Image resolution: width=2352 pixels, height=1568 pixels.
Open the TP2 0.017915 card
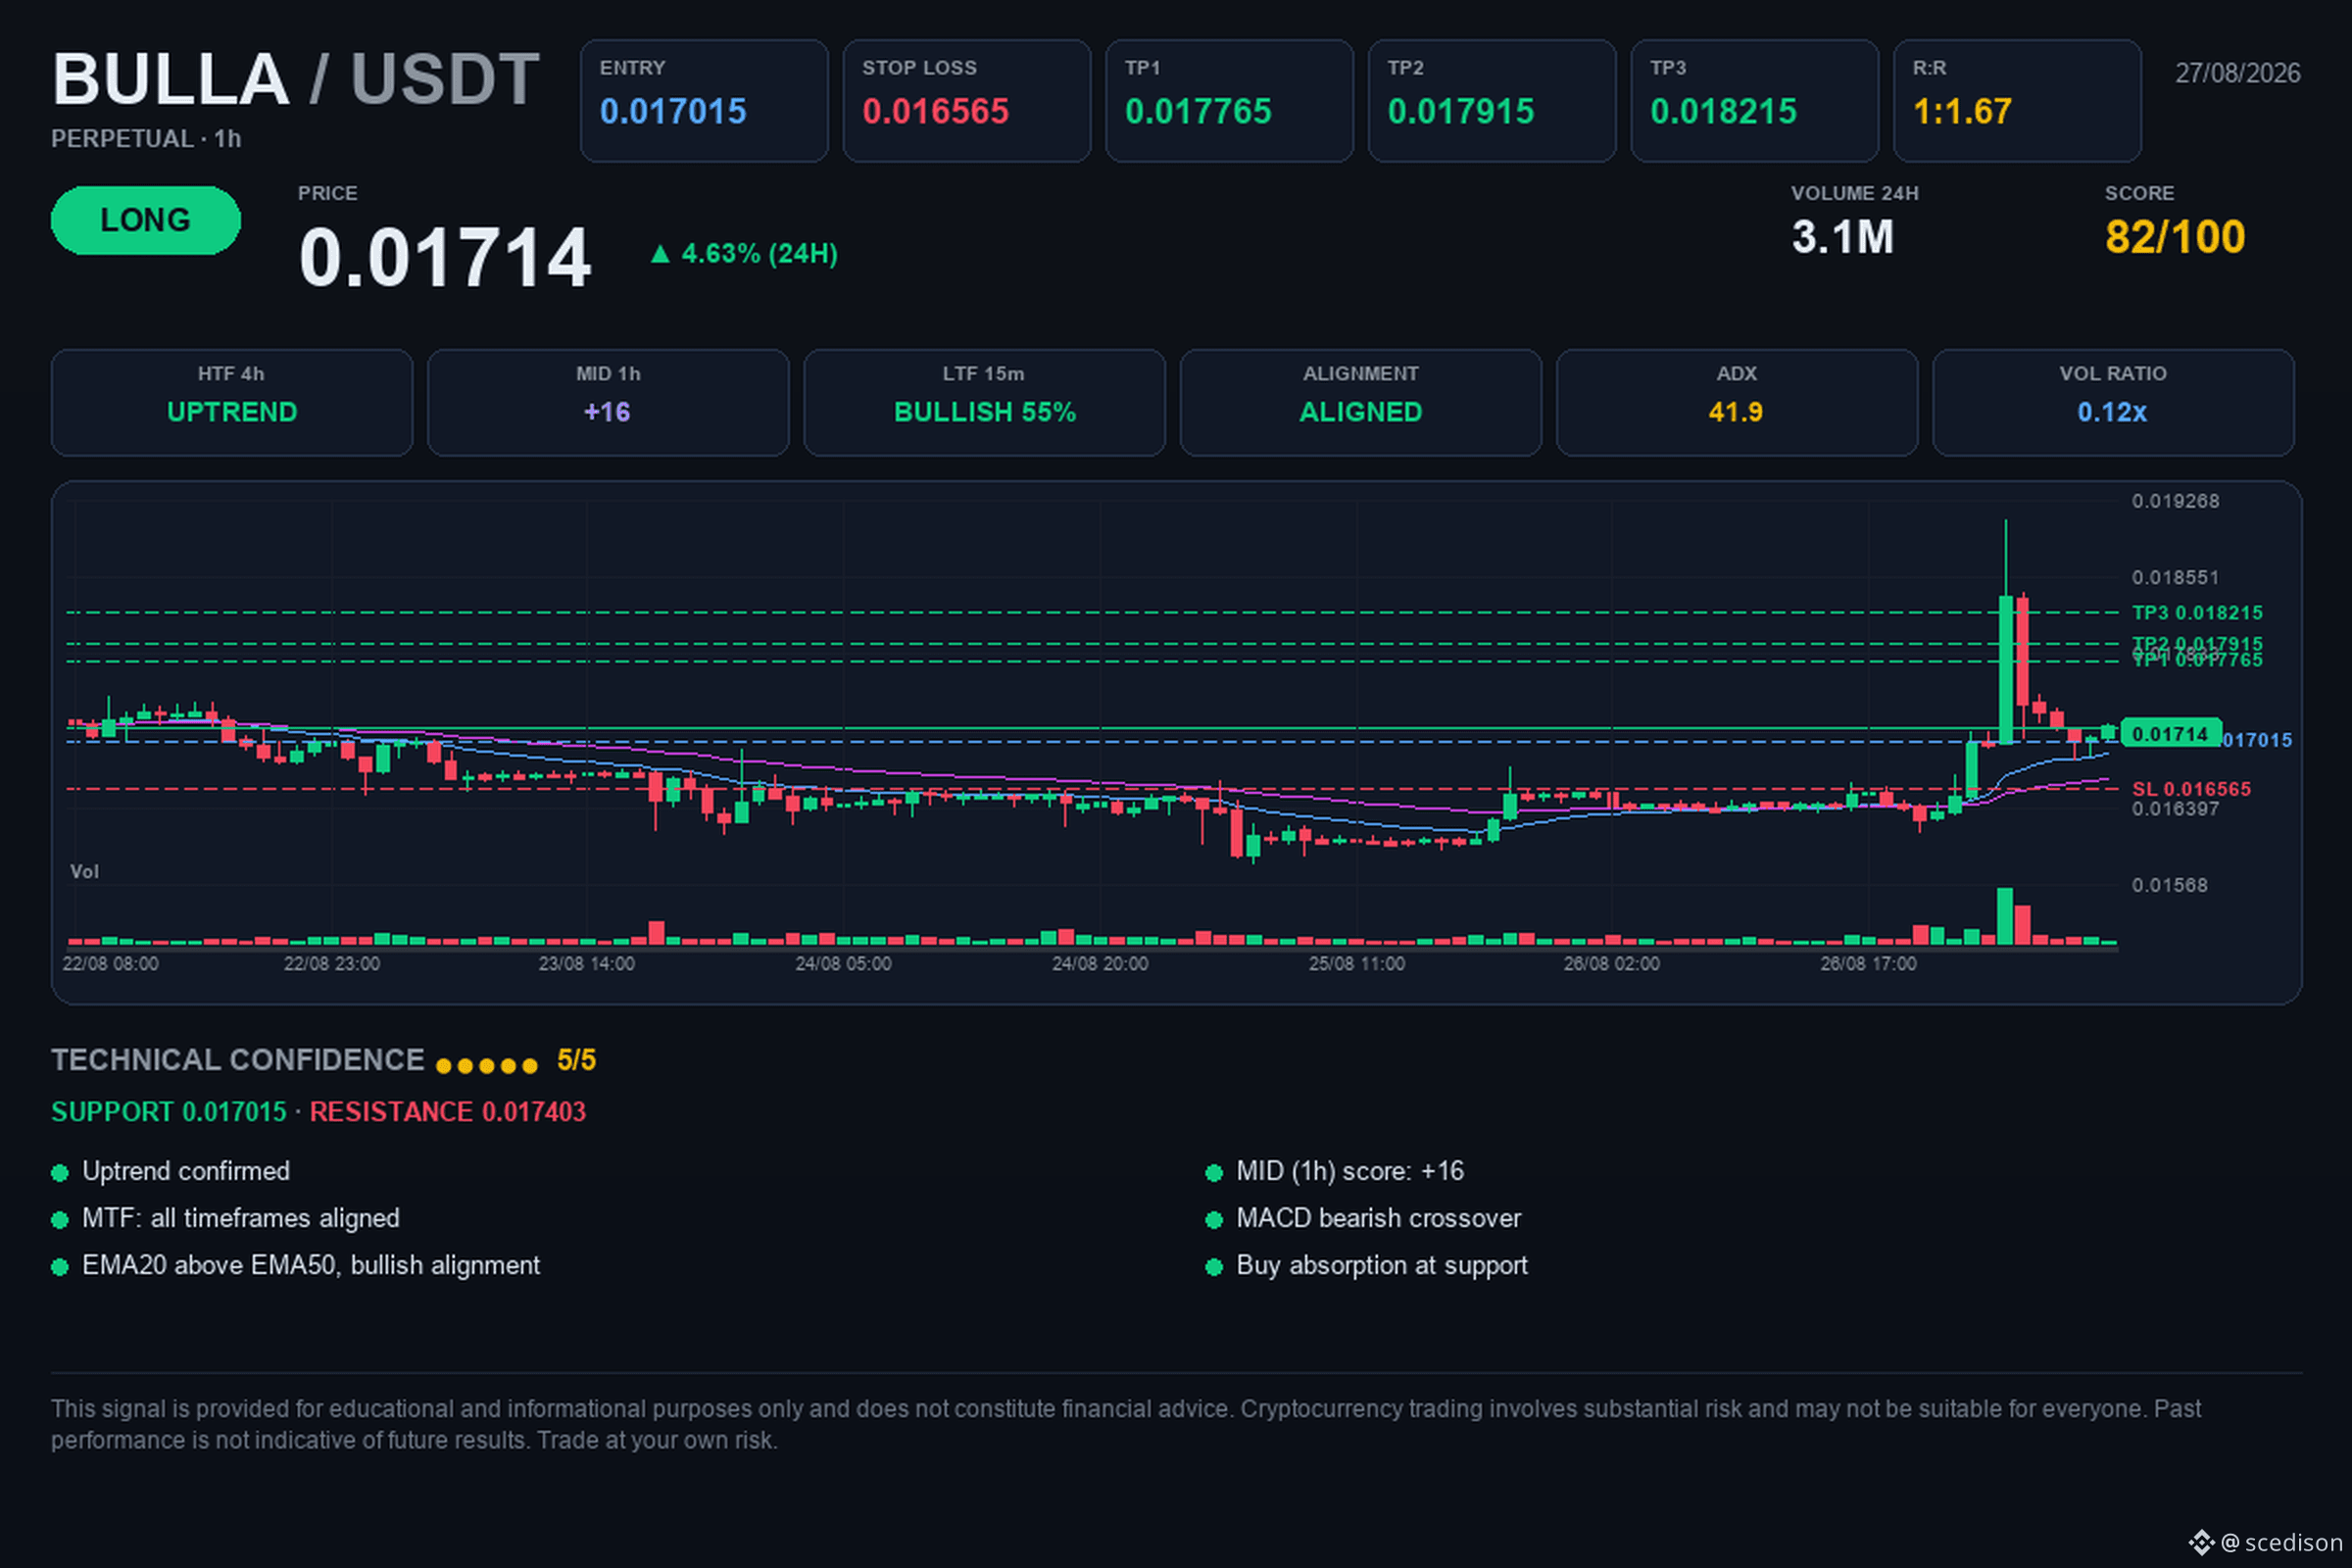click(1492, 101)
